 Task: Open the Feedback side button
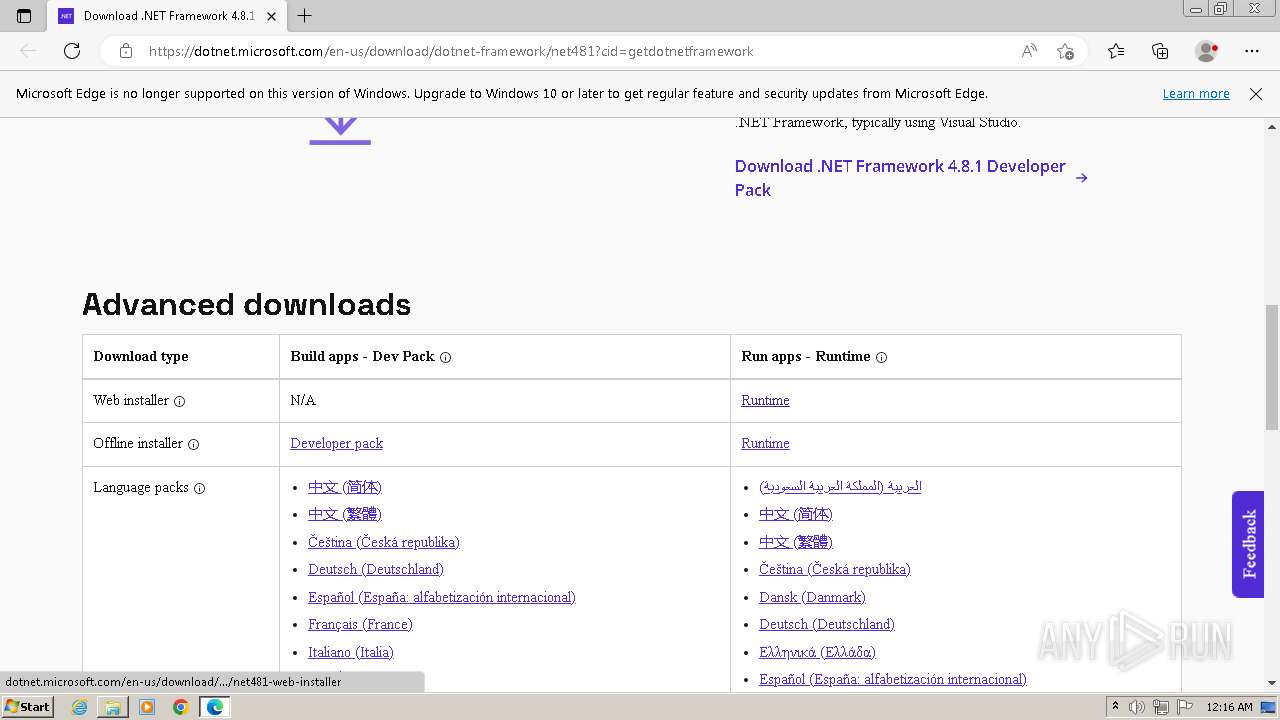[x=1248, y=544]
